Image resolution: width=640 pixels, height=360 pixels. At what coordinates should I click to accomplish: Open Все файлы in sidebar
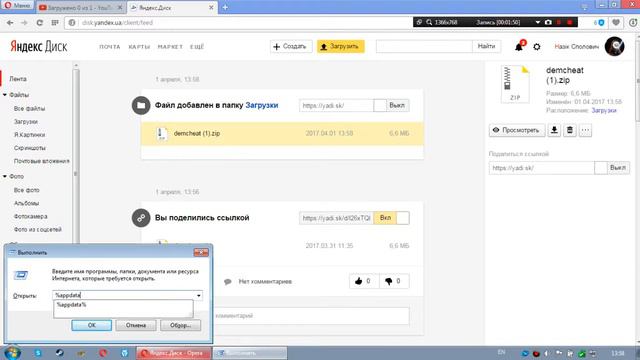click(x=29, y=109)
